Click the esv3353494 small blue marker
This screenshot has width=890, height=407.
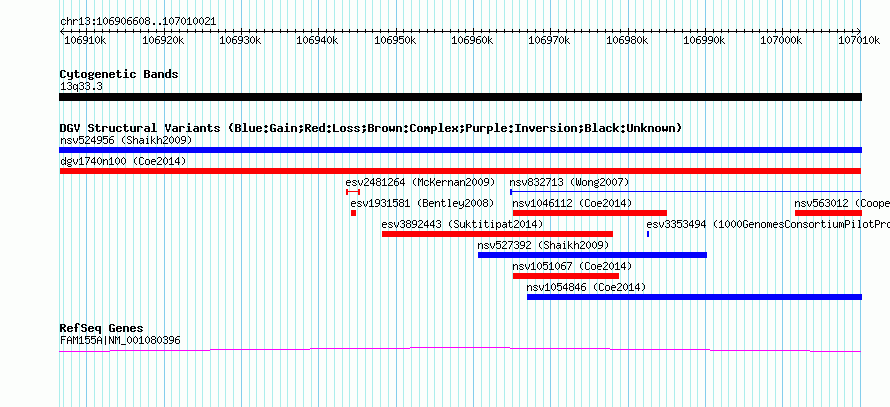click(x=648, y=234)
